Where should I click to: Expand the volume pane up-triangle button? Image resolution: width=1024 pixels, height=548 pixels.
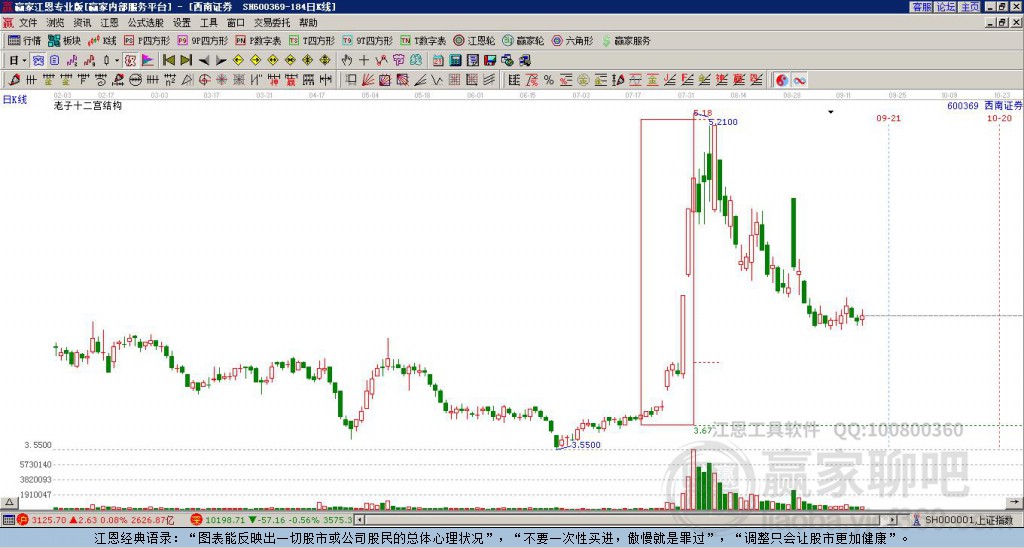pyautogui.click(x=8, y=502)
